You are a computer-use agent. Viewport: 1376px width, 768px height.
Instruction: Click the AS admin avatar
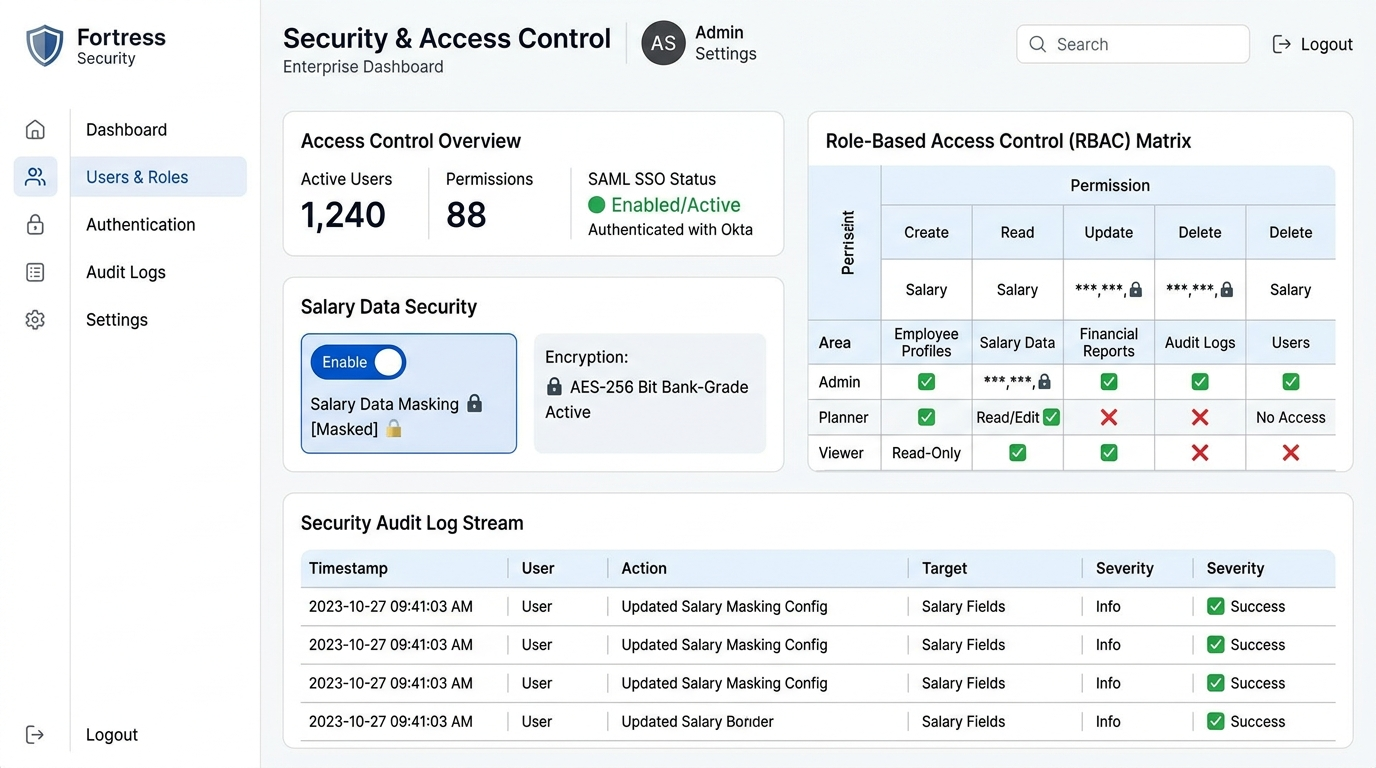663,43
